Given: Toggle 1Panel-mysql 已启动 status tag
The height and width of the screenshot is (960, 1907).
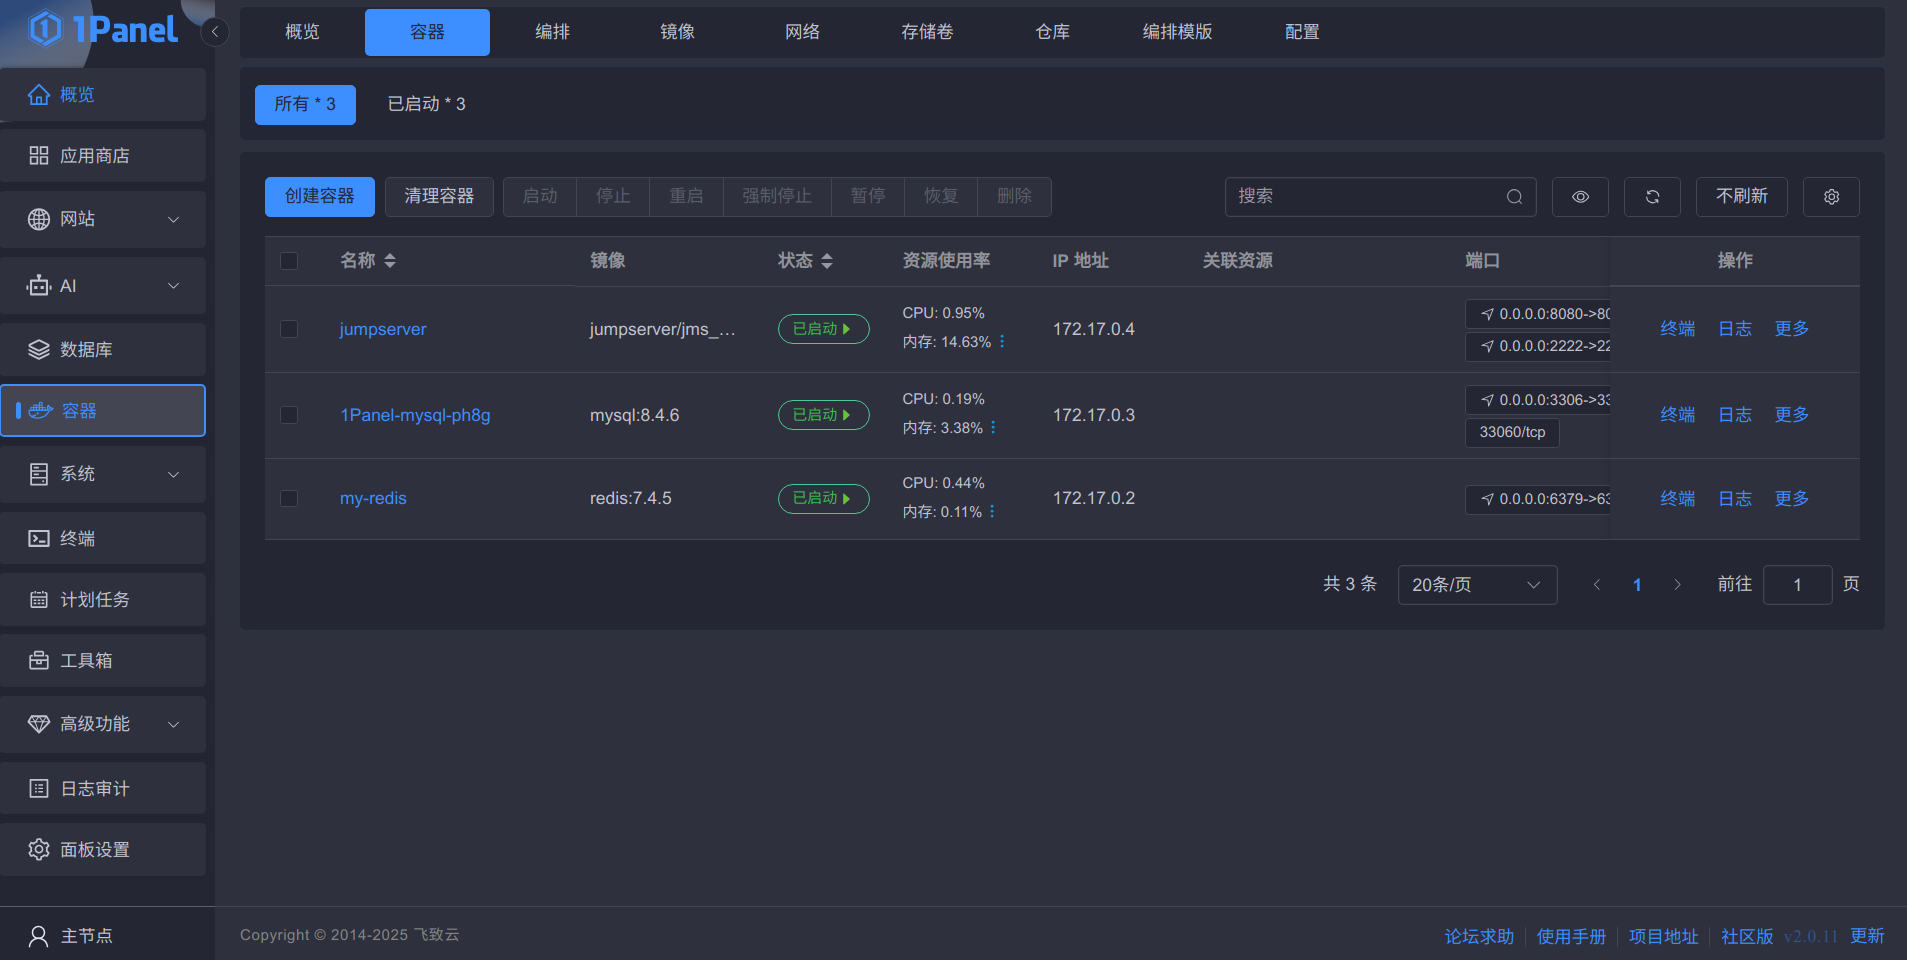Looking at the screenshot, I should tap(823, 415).
